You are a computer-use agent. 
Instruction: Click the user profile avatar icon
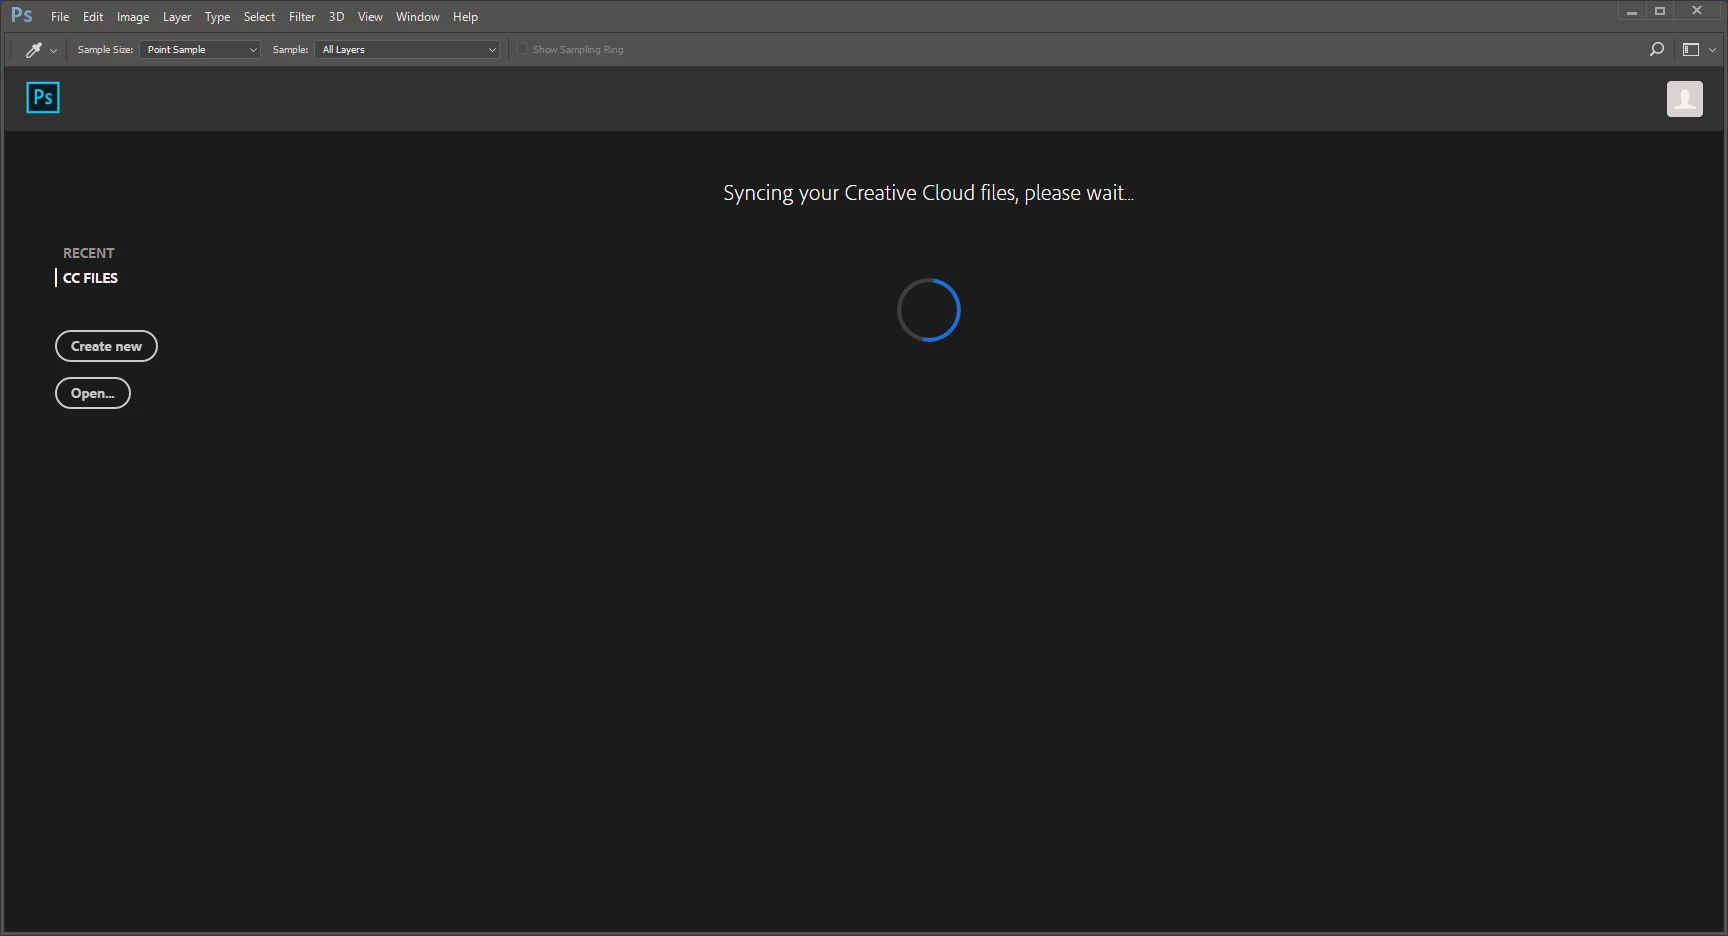pos(1685,99)
